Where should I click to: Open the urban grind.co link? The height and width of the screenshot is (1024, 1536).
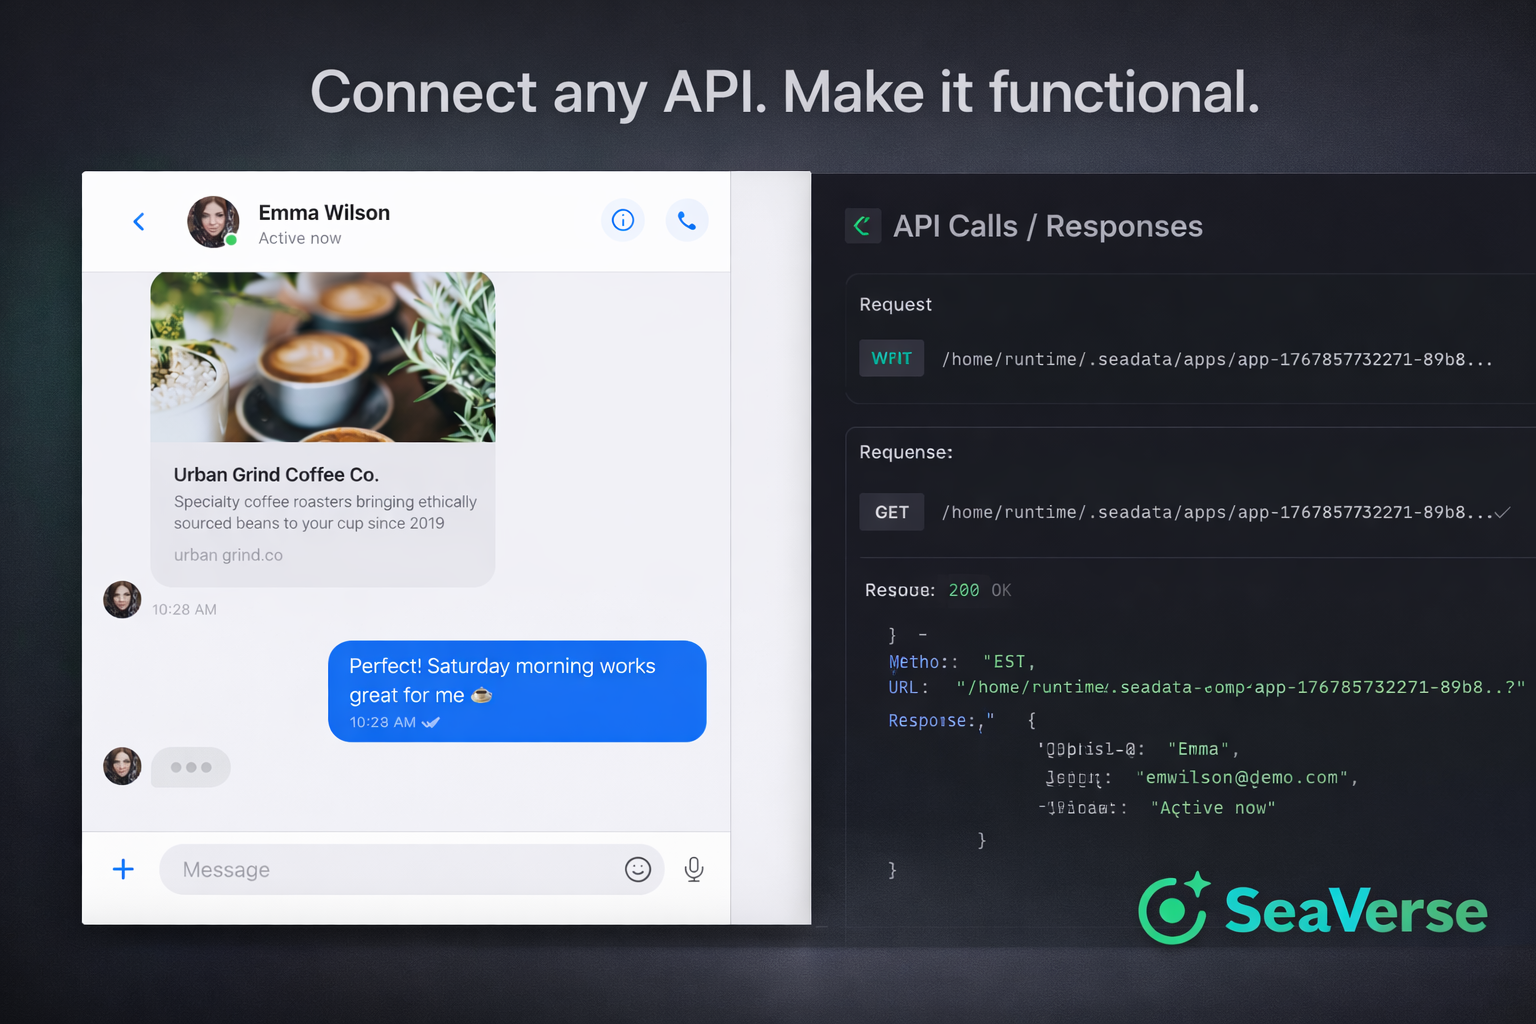pyautogui.click(x=228, y=555)
